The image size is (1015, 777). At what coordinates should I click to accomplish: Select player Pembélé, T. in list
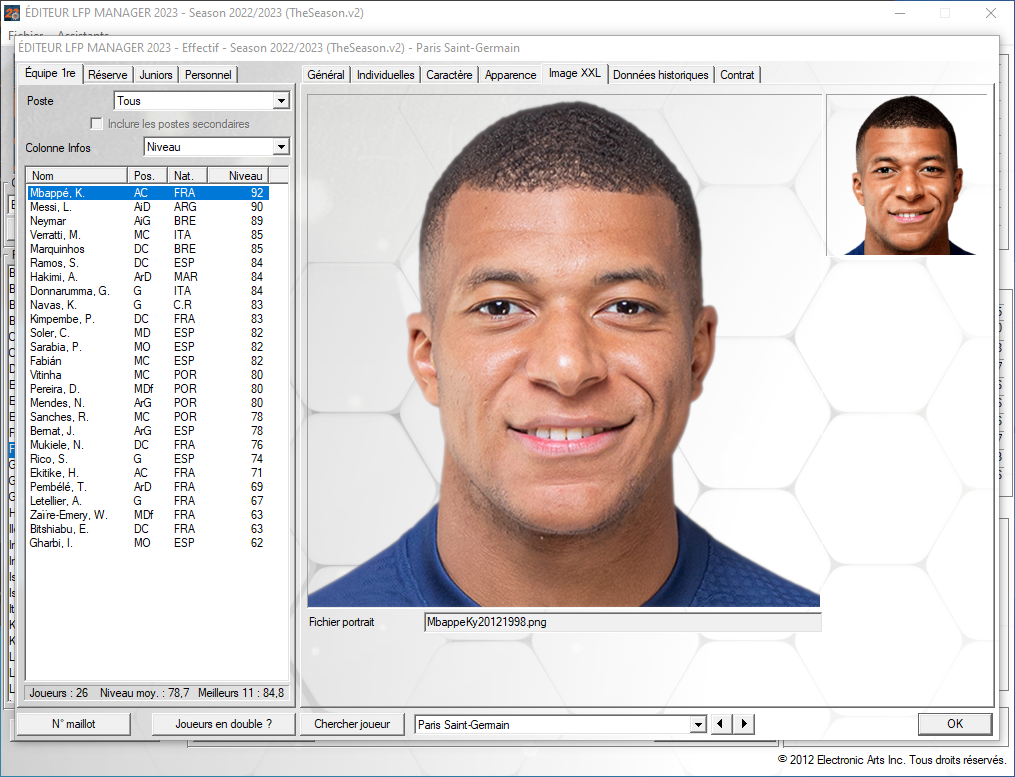click(148, 487)
